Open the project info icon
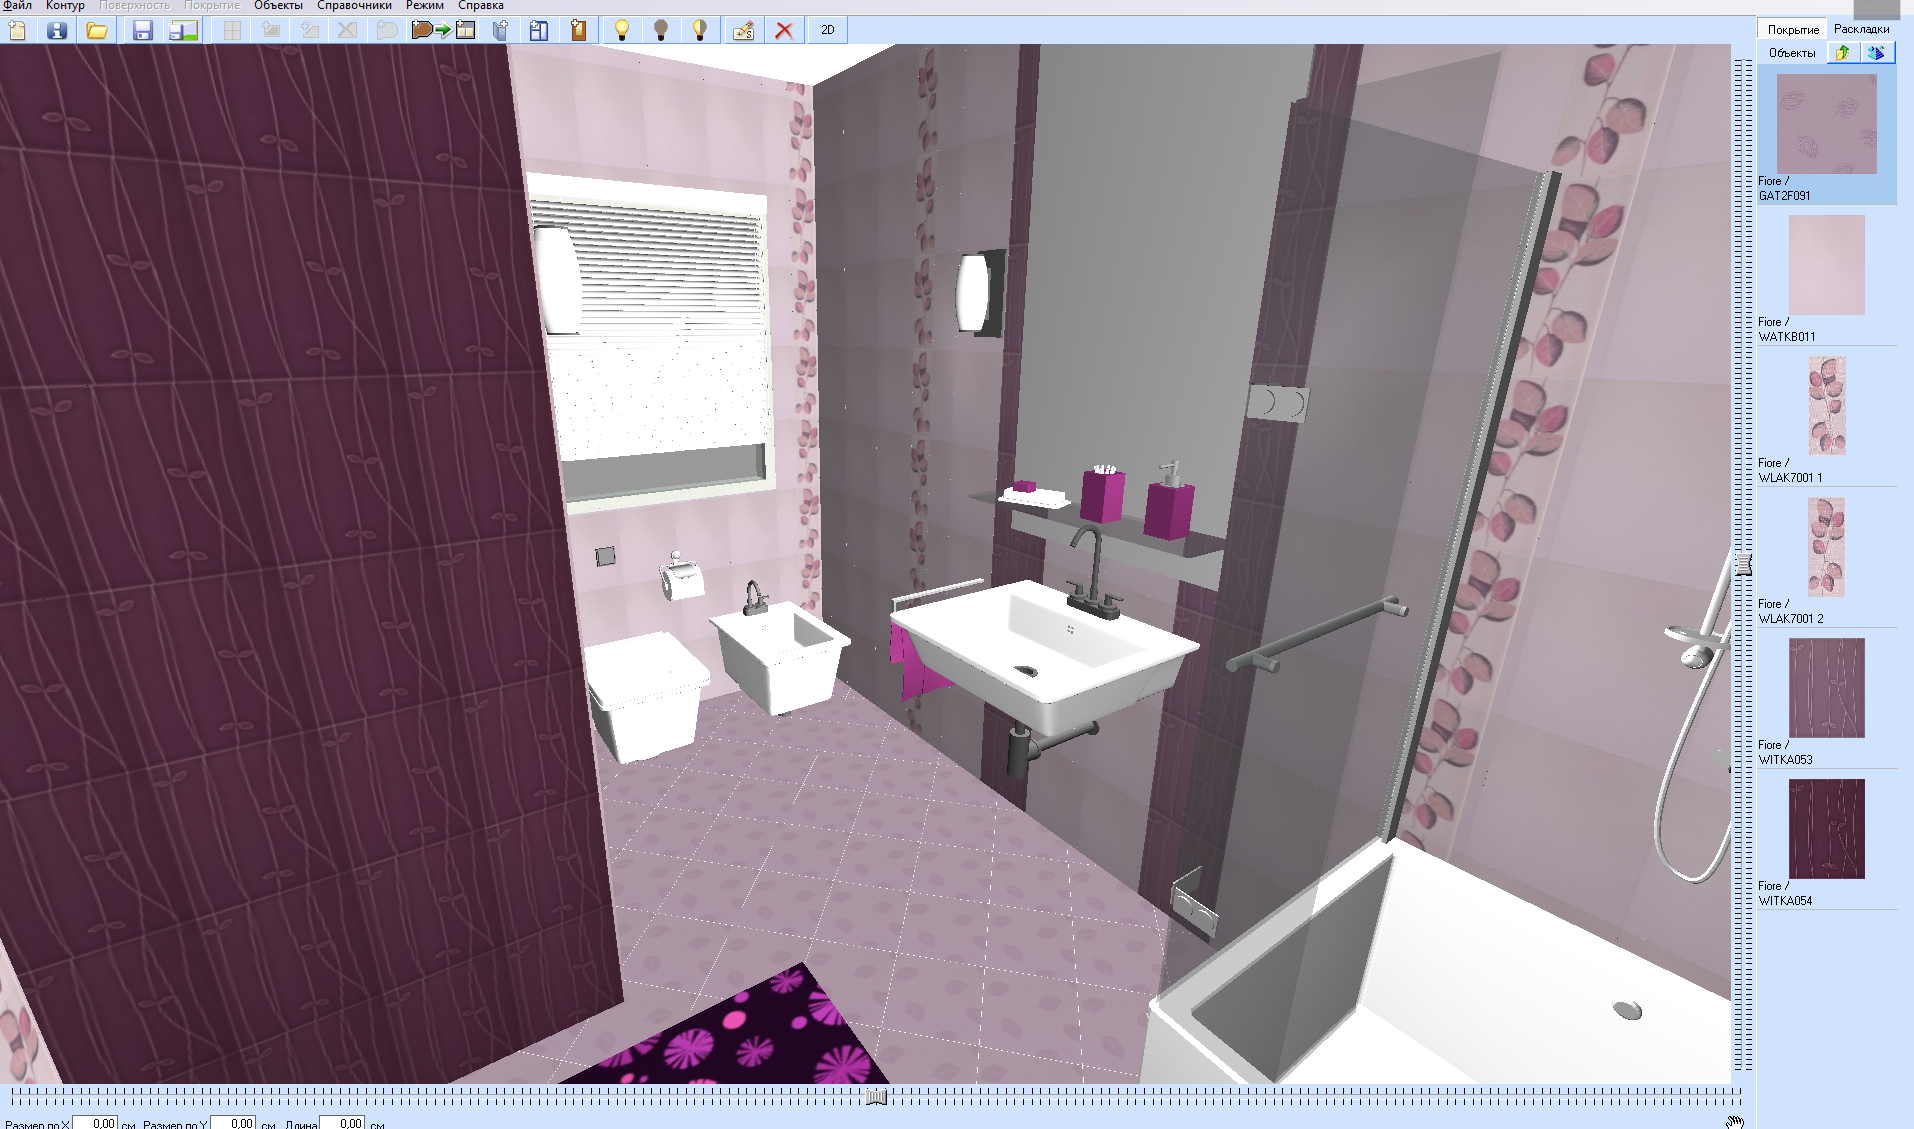 (x=57, y=30)
